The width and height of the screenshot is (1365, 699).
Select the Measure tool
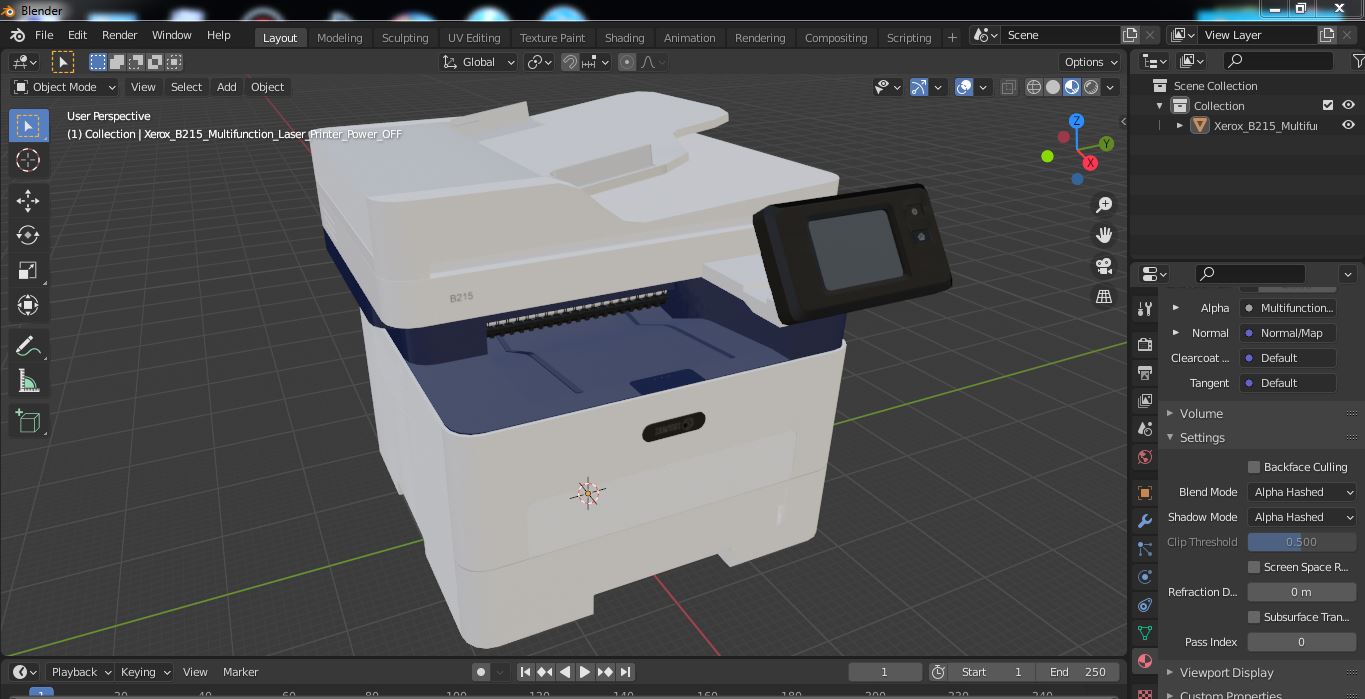(x=28, y=381)
